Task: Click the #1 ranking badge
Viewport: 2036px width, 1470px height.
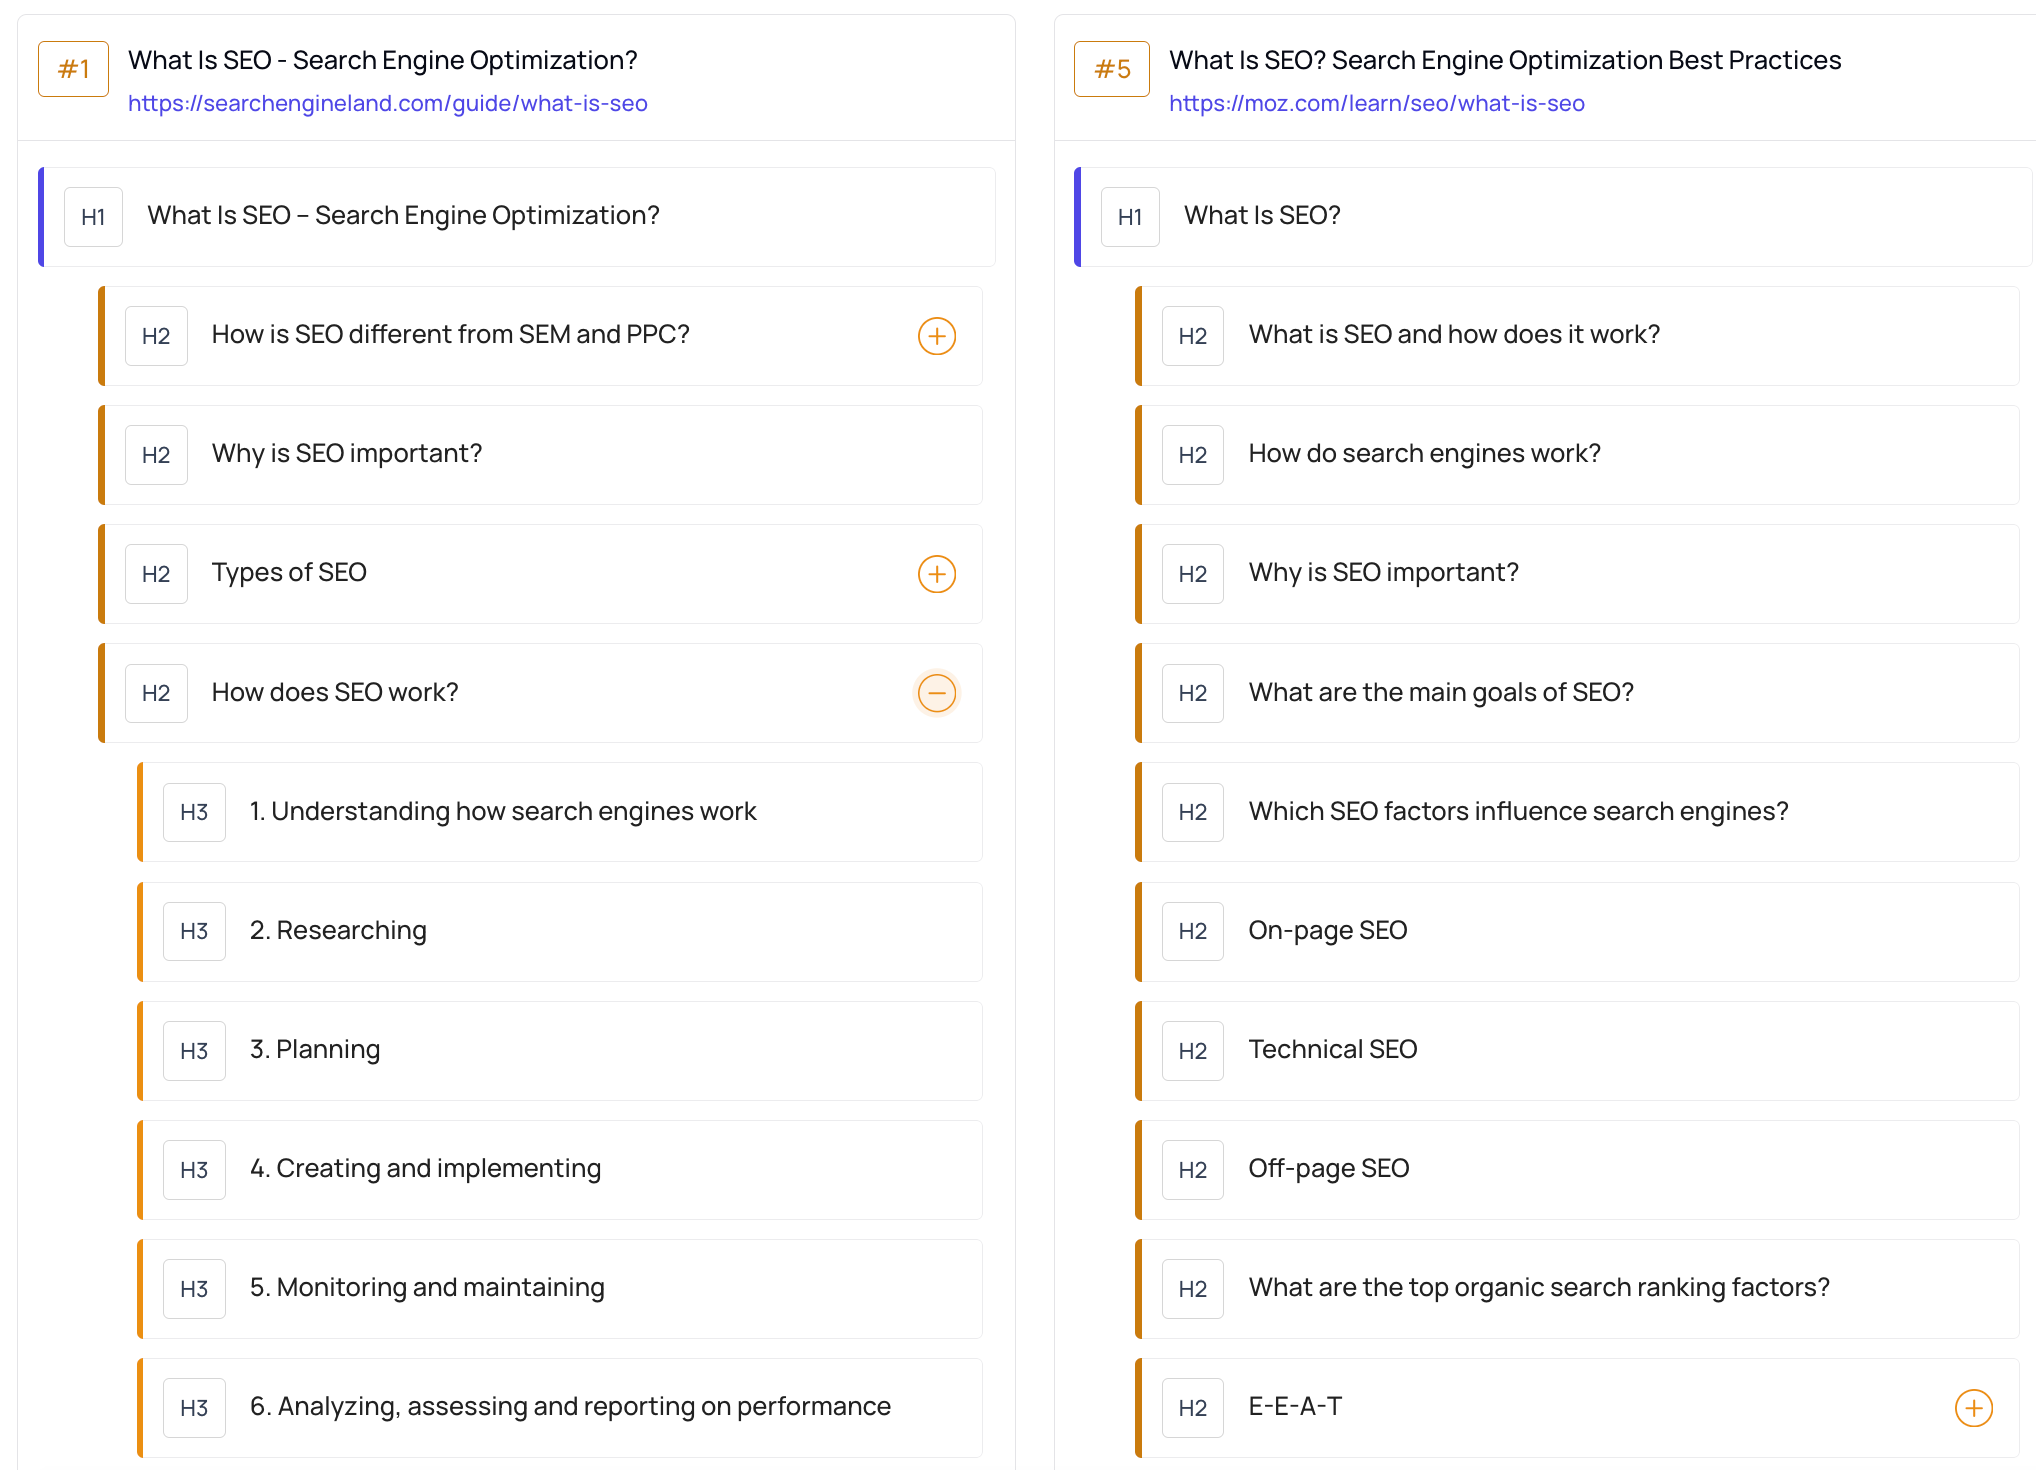Action: pos(72,68)
